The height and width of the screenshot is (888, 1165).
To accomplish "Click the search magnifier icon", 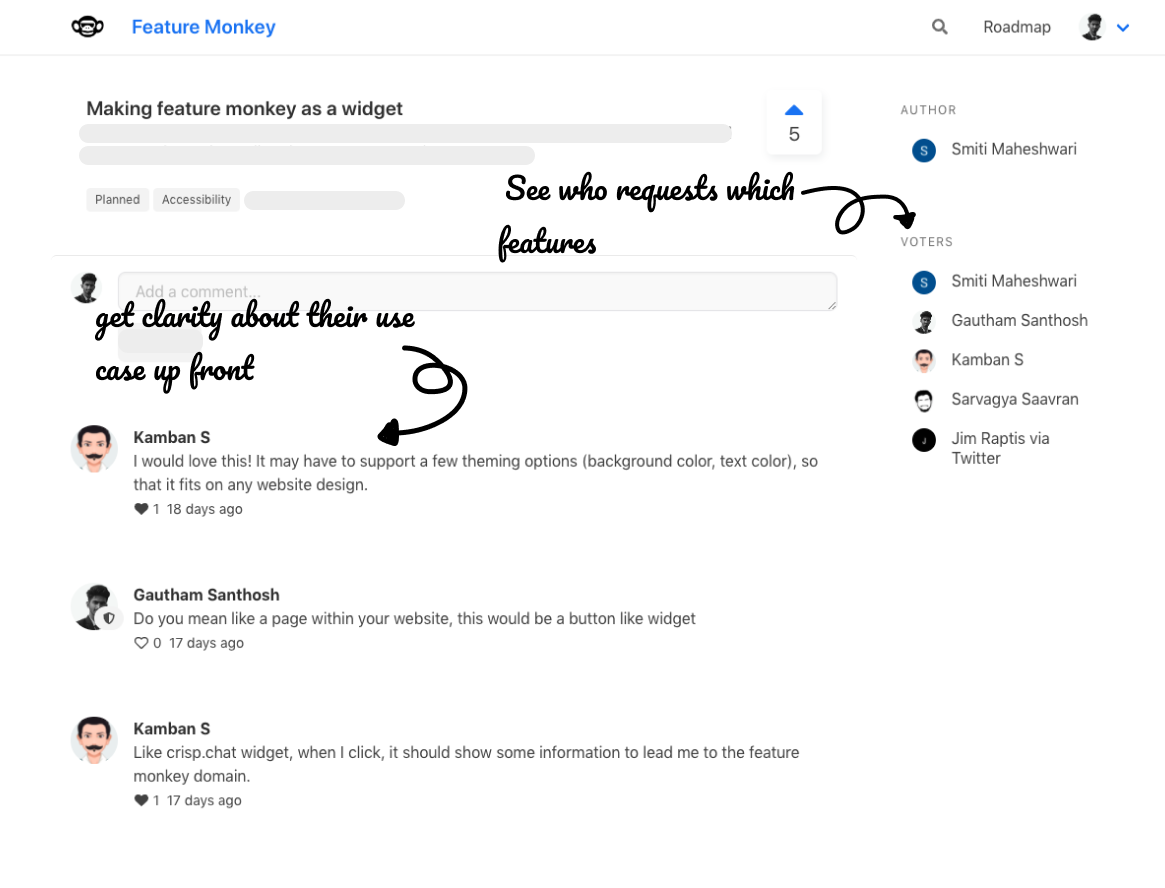I will tap(940, 27).
